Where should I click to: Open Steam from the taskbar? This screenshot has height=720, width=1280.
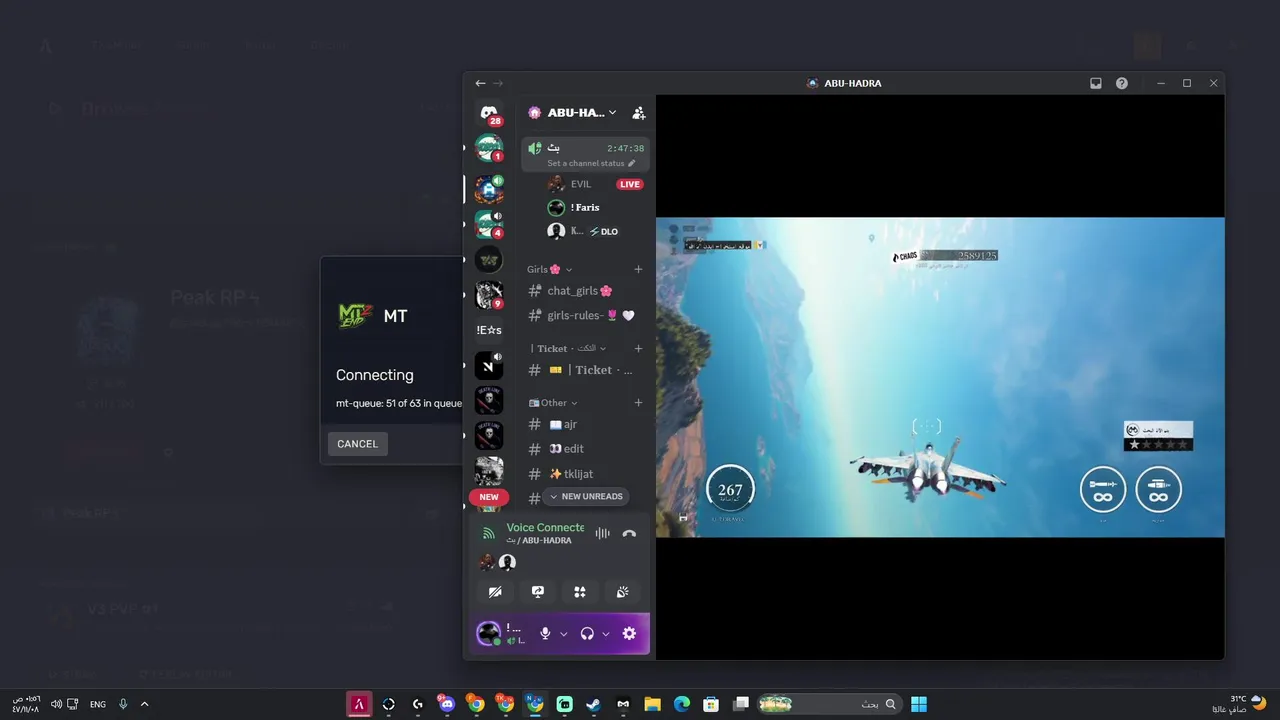pyautogui.click(x=594, y=704)
